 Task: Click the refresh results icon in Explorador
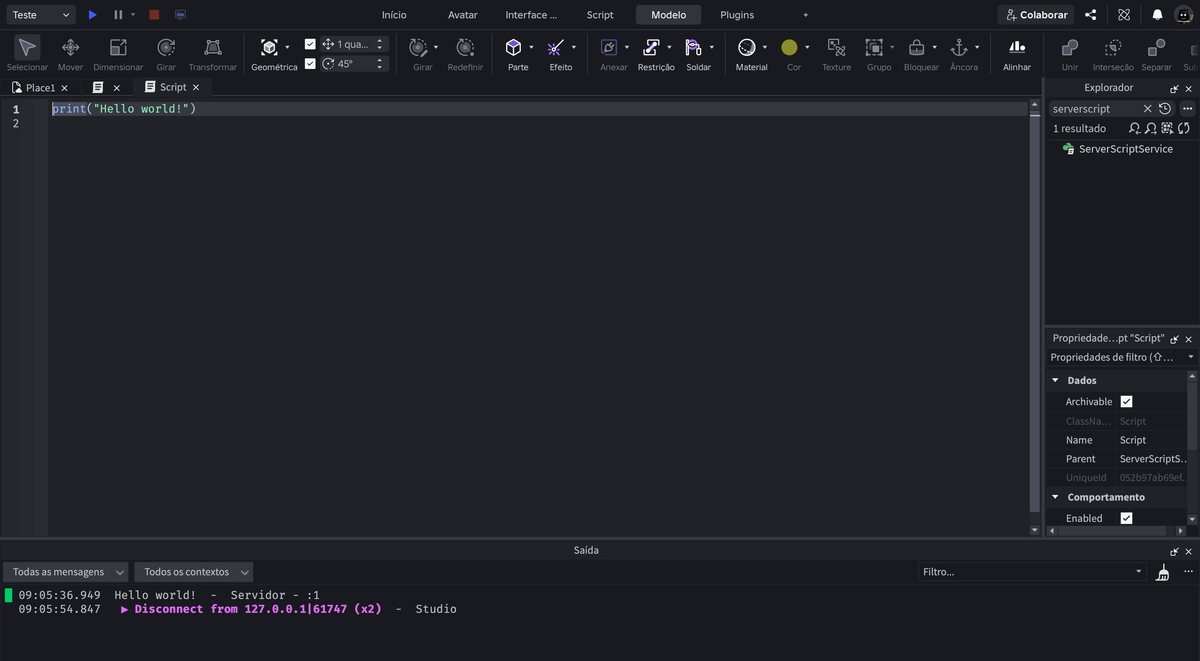[1184, 128]
